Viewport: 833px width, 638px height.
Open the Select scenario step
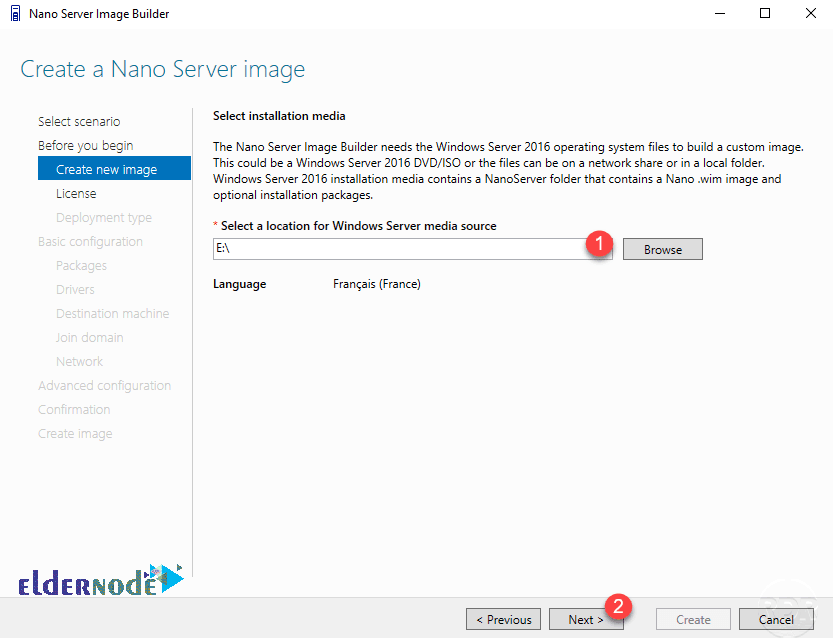click(x=79, y=121)
